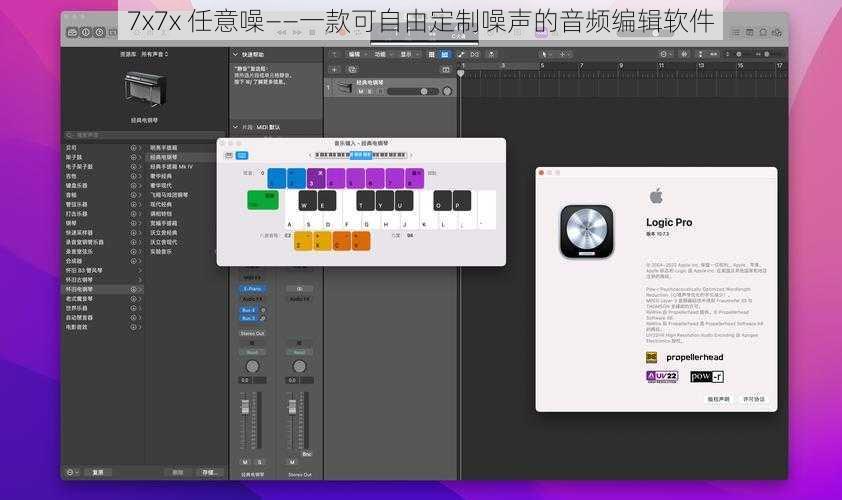This screenshot has height=500, width=842.
Task: Open the 显示 menu in tracks area
Action: 407,54
